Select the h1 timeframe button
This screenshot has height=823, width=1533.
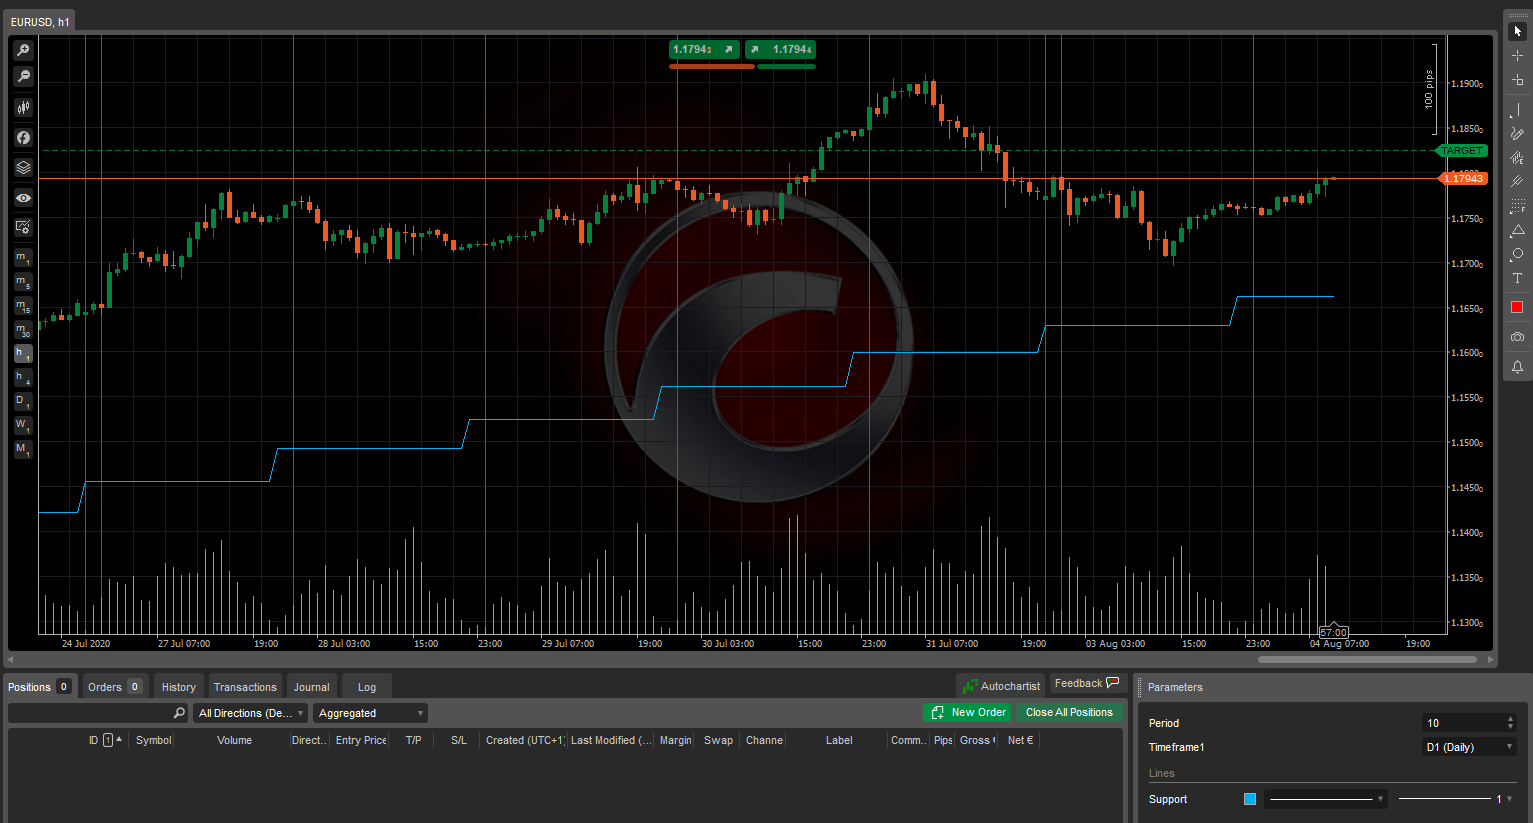[23, 353]
